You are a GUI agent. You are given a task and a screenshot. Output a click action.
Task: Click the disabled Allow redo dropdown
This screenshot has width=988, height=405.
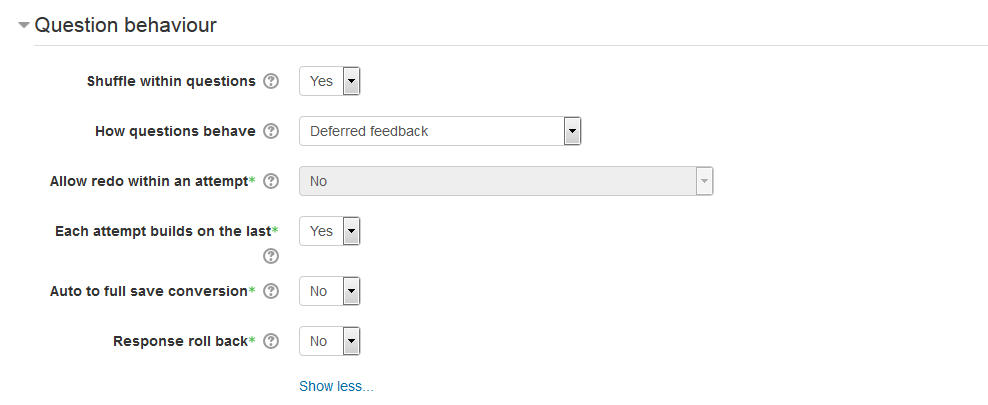pyautogui.click(x=506, y=181)
